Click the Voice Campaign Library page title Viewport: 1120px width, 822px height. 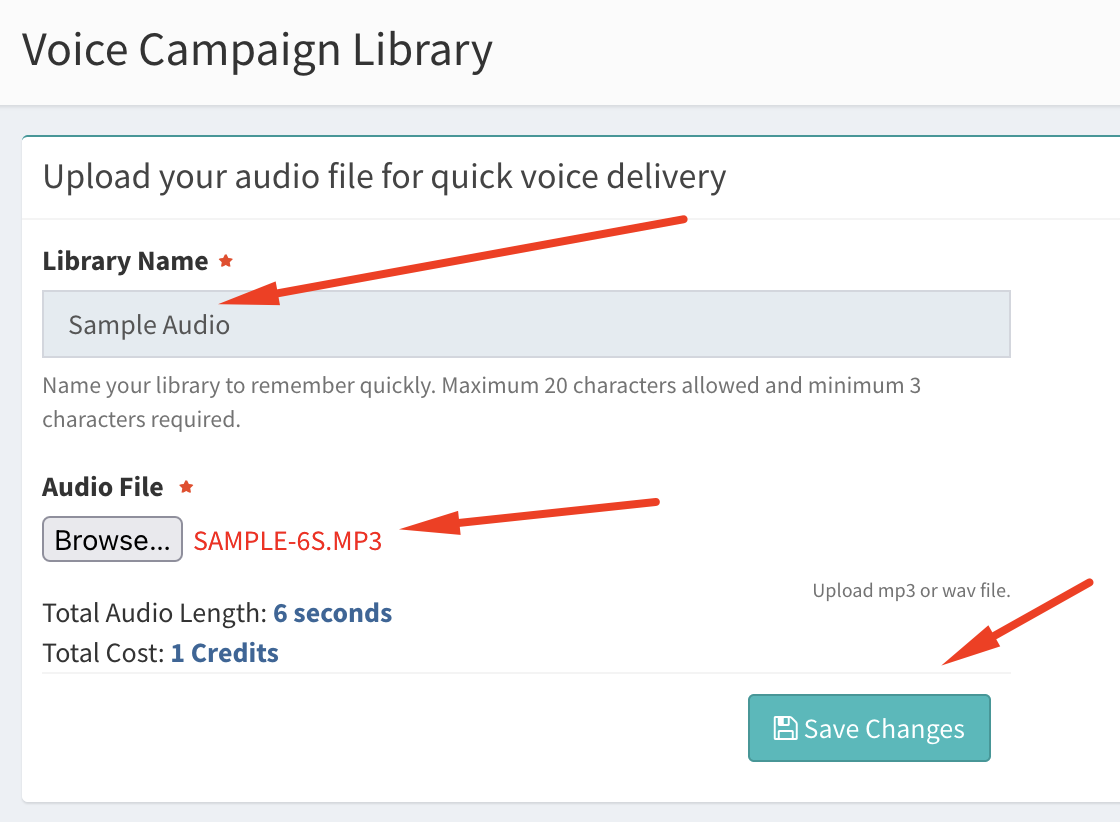pyautogui.click(x=257, y=51)
